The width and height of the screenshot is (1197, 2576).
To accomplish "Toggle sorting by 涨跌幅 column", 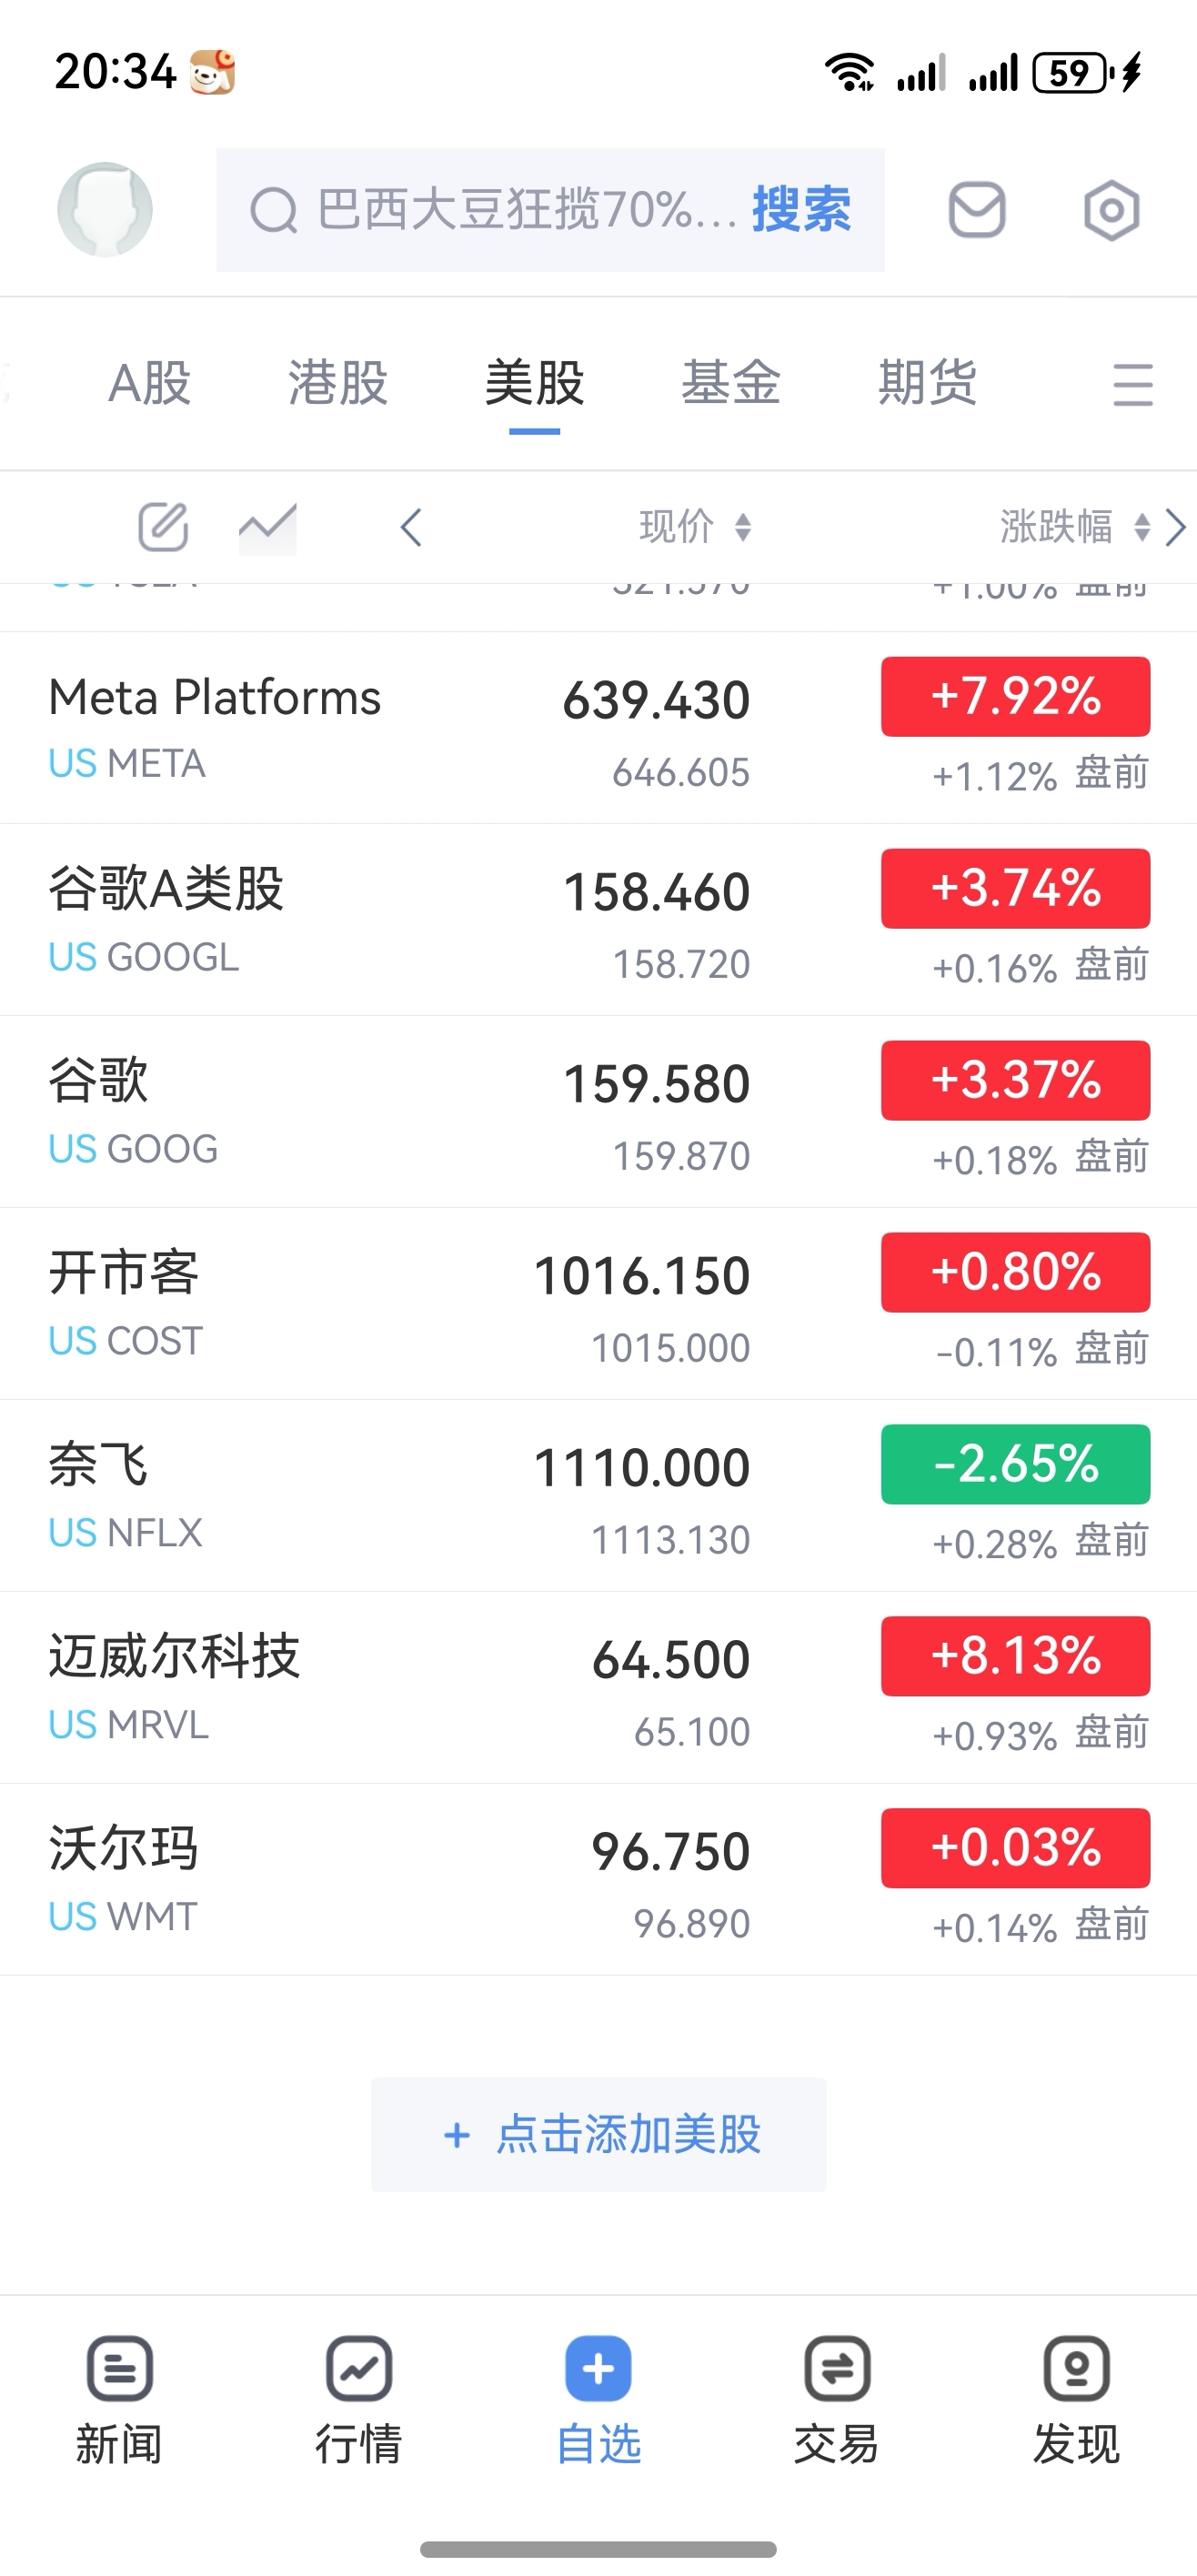I will 1075,526.
